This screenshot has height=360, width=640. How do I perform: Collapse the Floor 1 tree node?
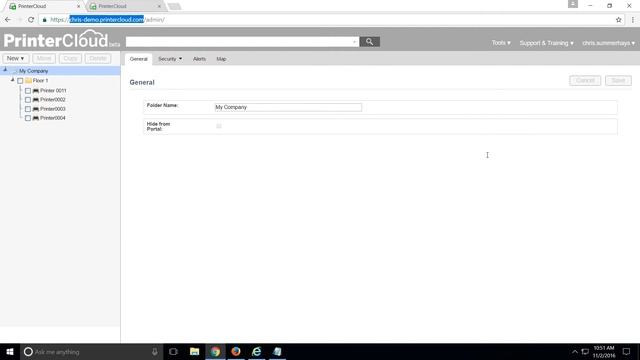(x=13, y=80)
